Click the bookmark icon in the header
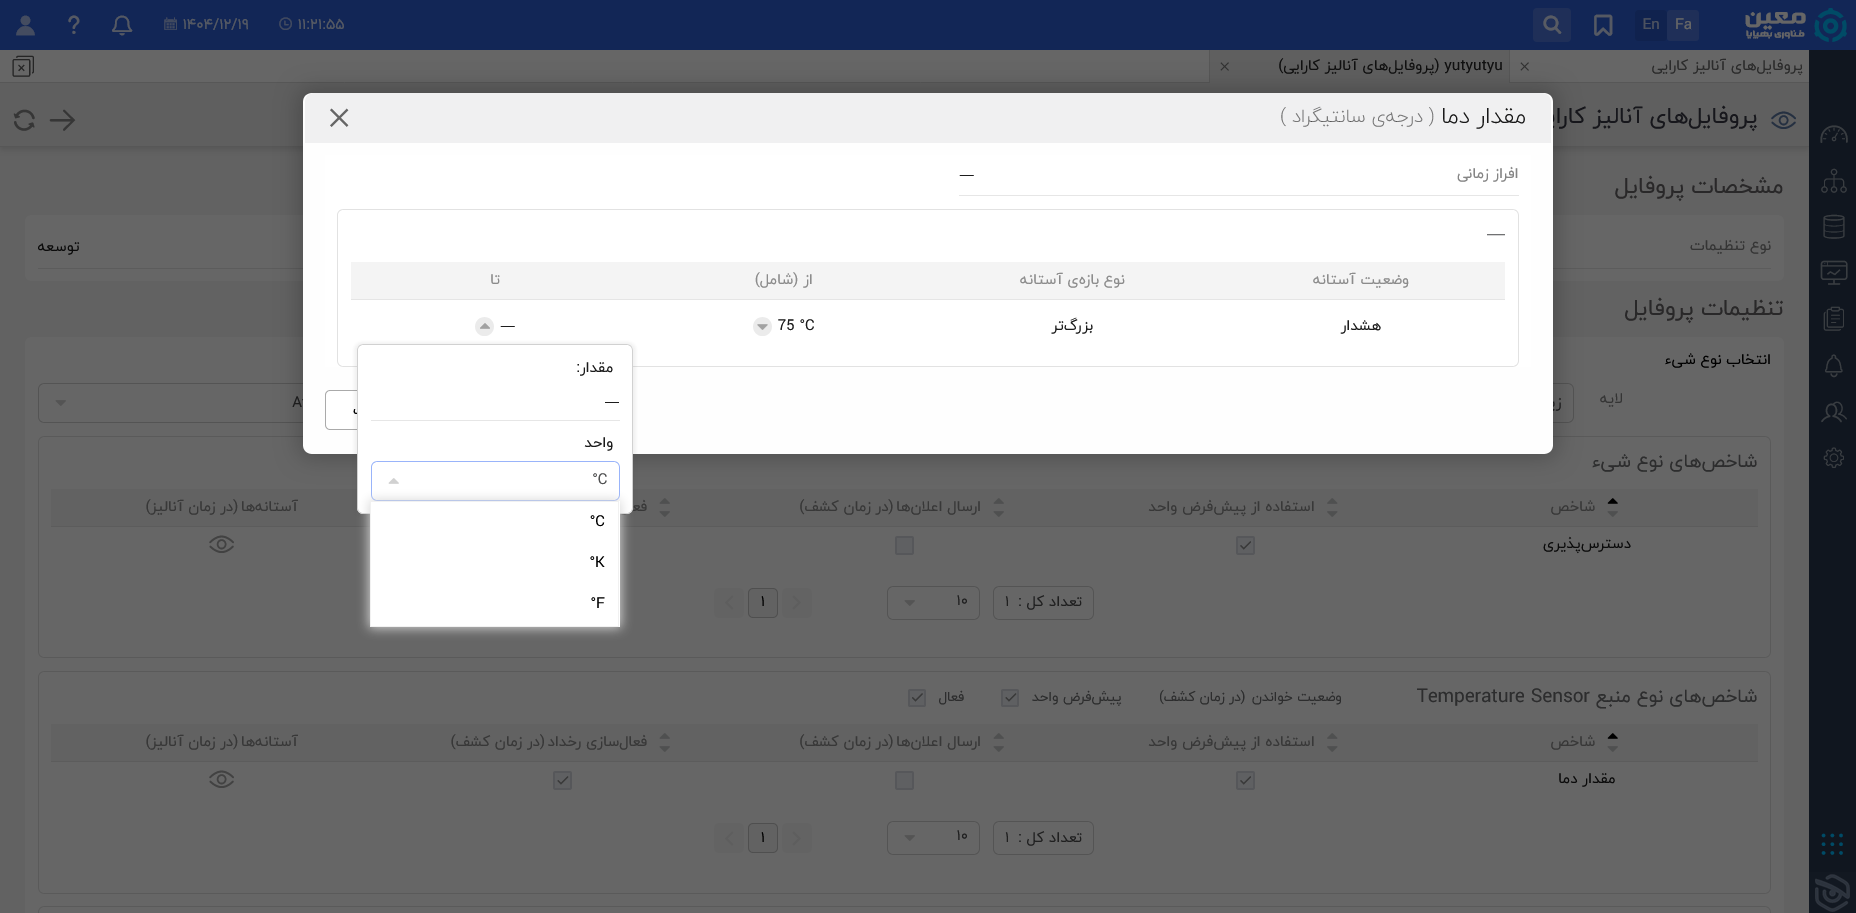Viewport: 1856px width, 913px height. tap(1602, 25)
